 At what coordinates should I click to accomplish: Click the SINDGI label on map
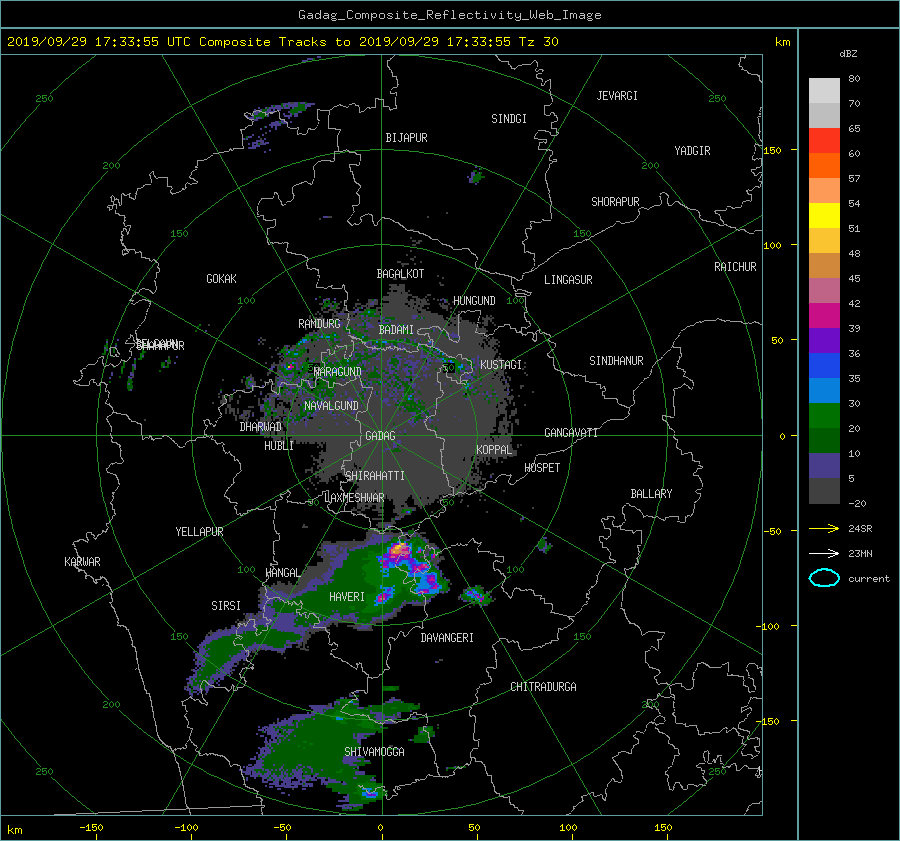509,119
